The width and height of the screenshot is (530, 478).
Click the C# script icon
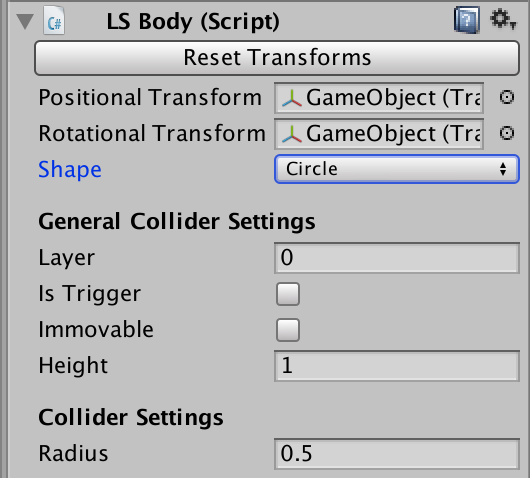pyautogui.click(x=54, y=21)
